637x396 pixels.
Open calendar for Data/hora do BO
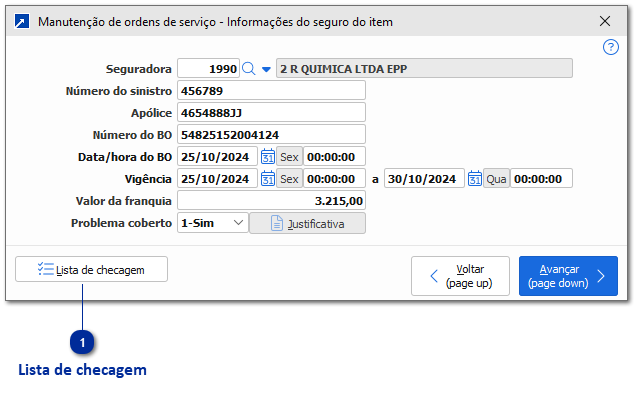pos(268,157)
